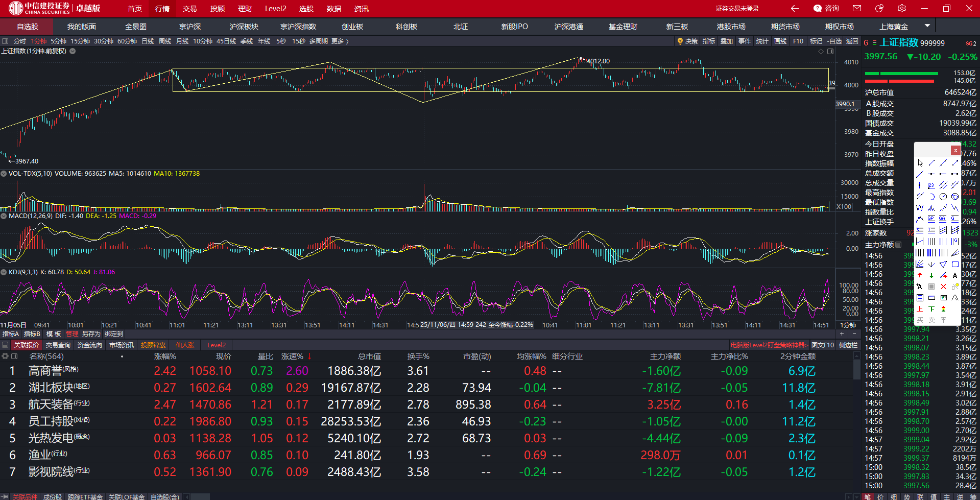The width and height of the screenshot is (980, 500).
Task: Switch to the 科创板 tab
Action: 407,26
